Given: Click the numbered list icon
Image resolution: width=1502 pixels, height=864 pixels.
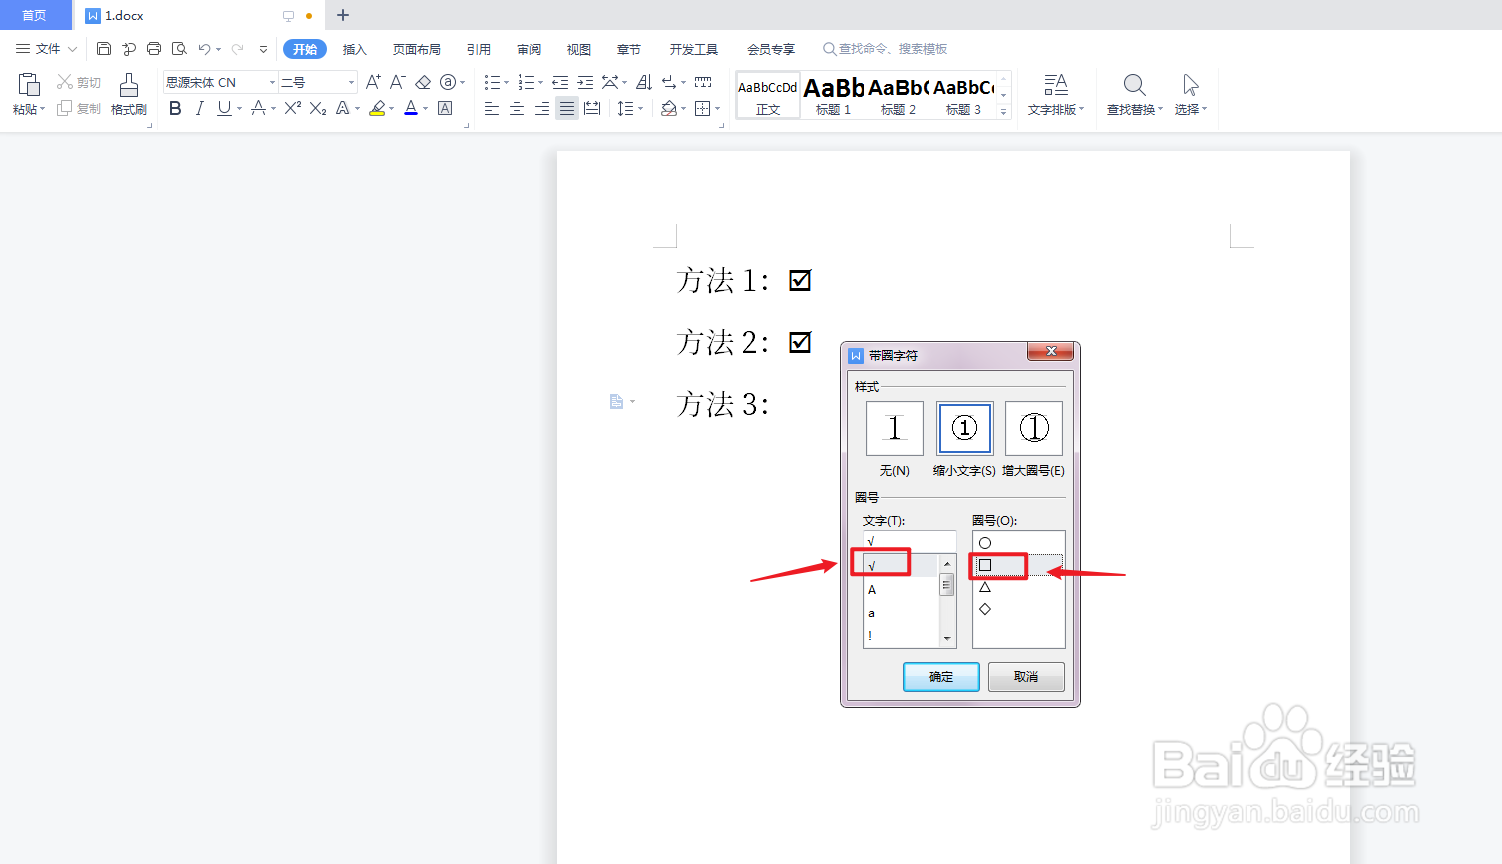Looking at the screenshot, I should coord(526,82).
